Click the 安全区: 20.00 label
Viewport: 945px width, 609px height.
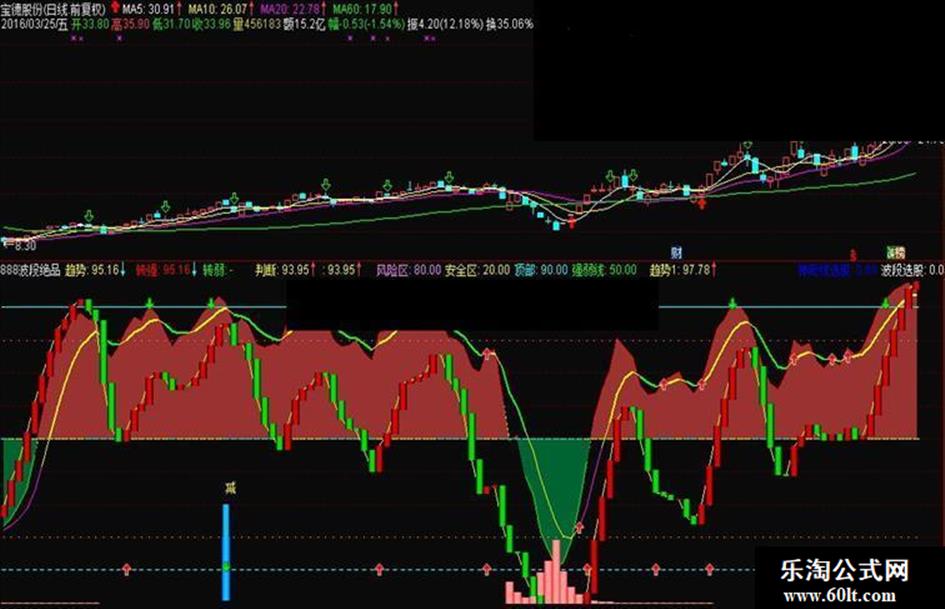click(477, 270)
